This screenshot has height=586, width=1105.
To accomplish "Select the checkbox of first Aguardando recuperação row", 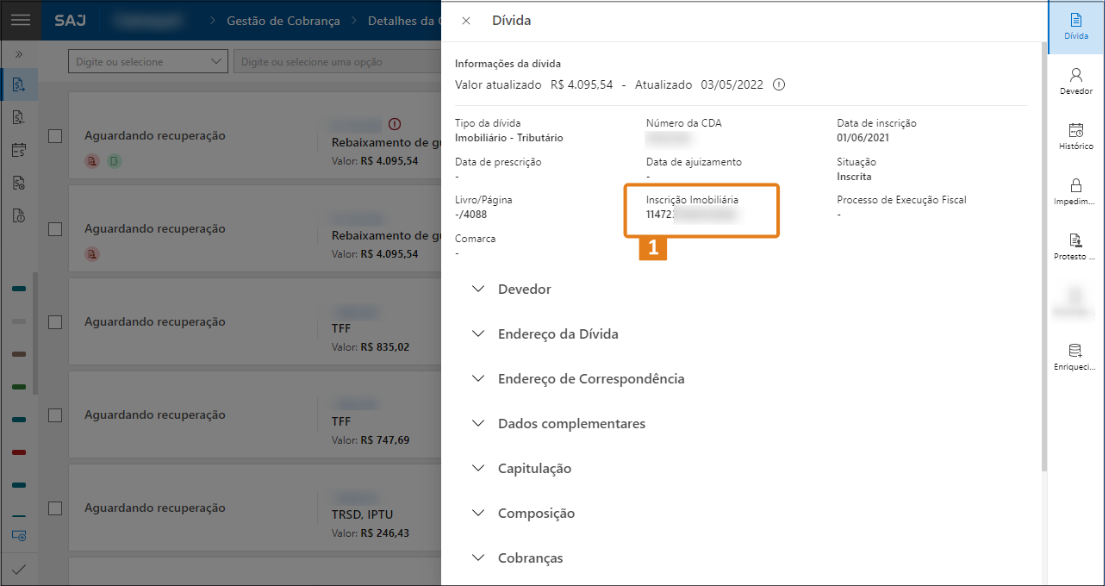I will click(56, 136).
